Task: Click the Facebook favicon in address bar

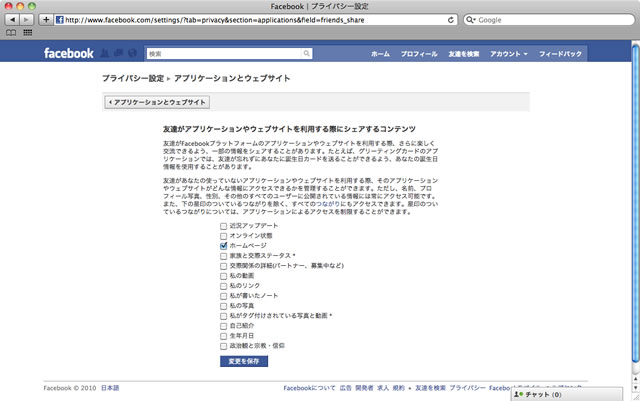Action: tap(60, 20)
